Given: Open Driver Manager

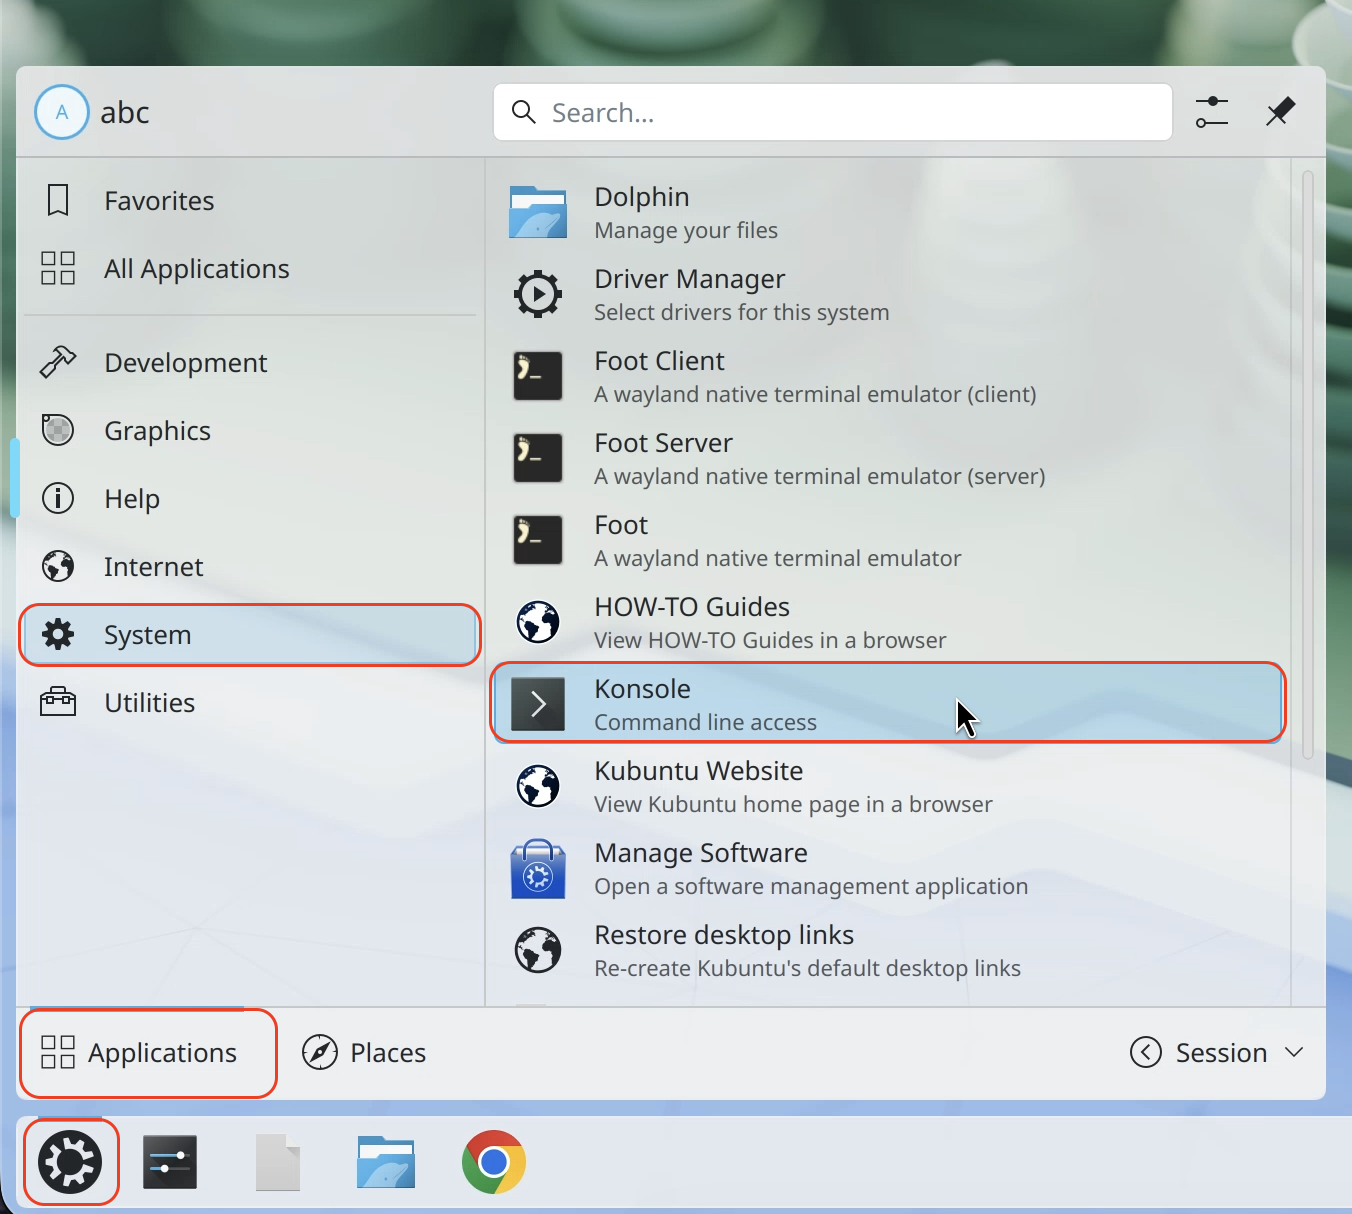Looking at the screenshot, I should [x=888, y=294].
